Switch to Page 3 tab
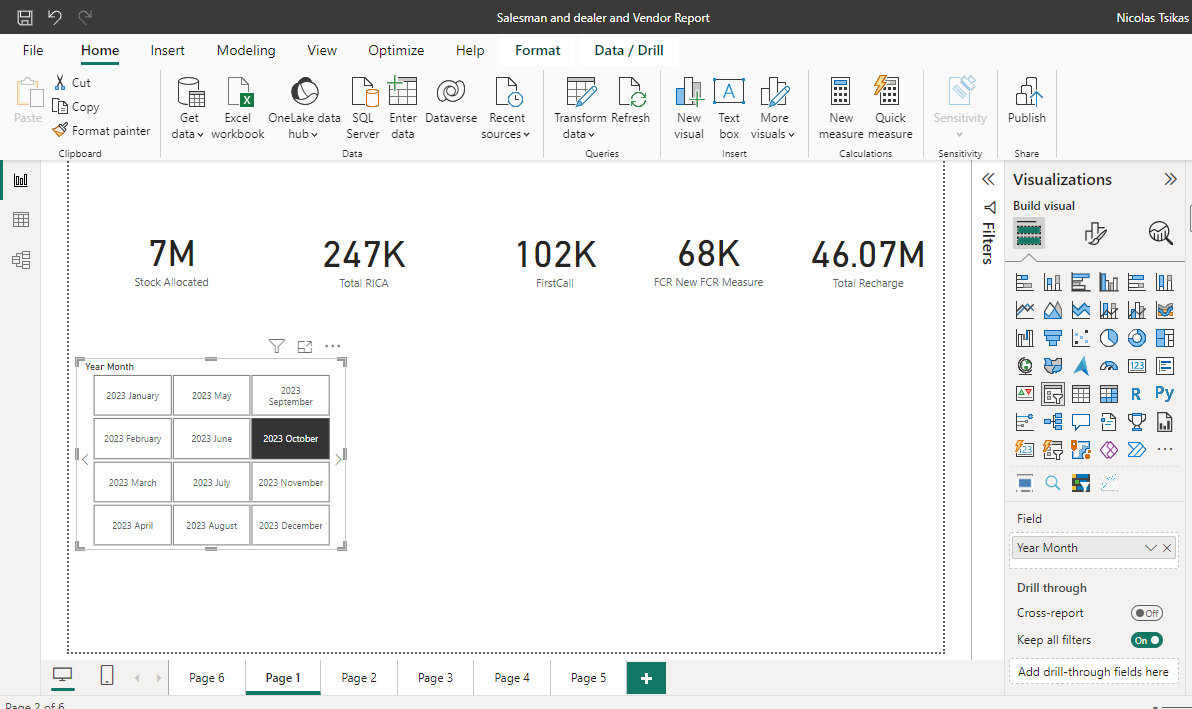The width and height of the screenshot is (1192, 709). click(435, 678)
